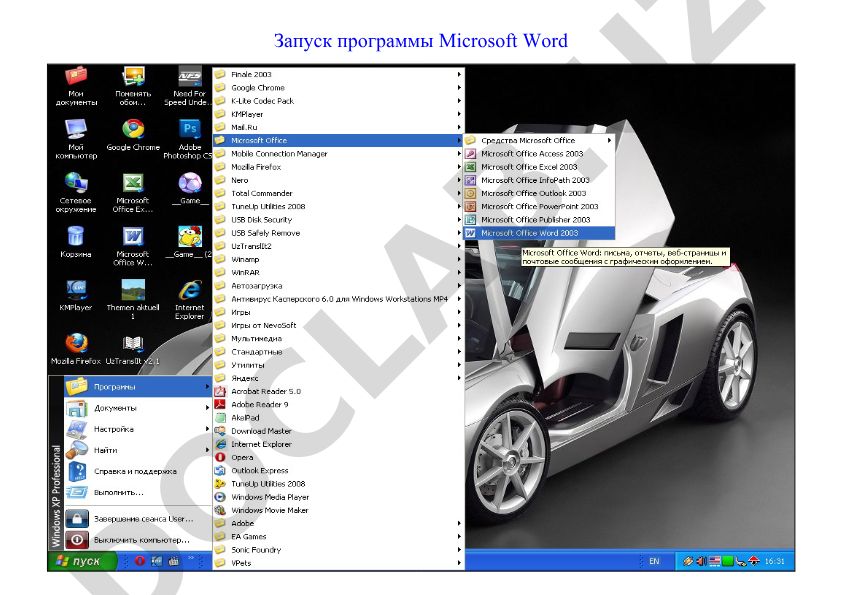Launch Mozilla Firefox desktop shortcut
The height and width of the screenshot is (595, 841).
(76, 349)
